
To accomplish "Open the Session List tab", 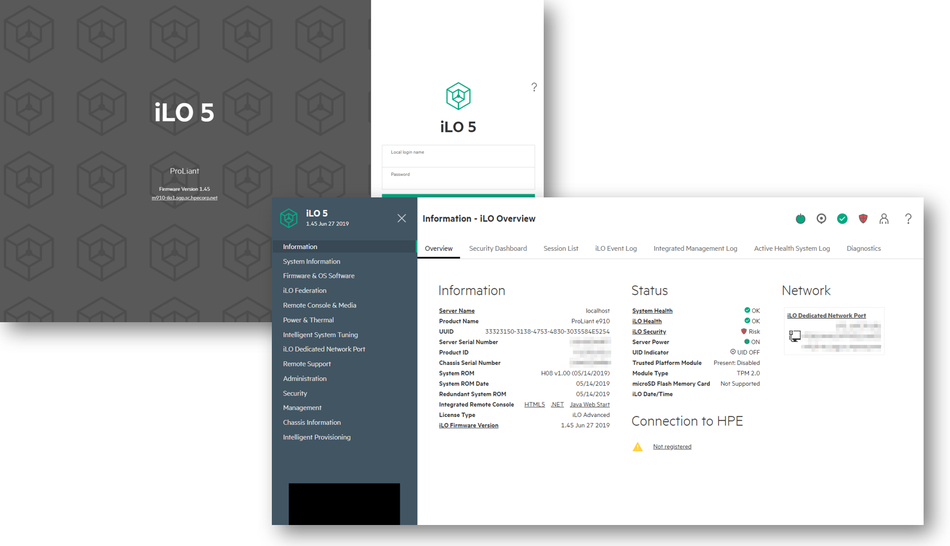I will 560,248.
